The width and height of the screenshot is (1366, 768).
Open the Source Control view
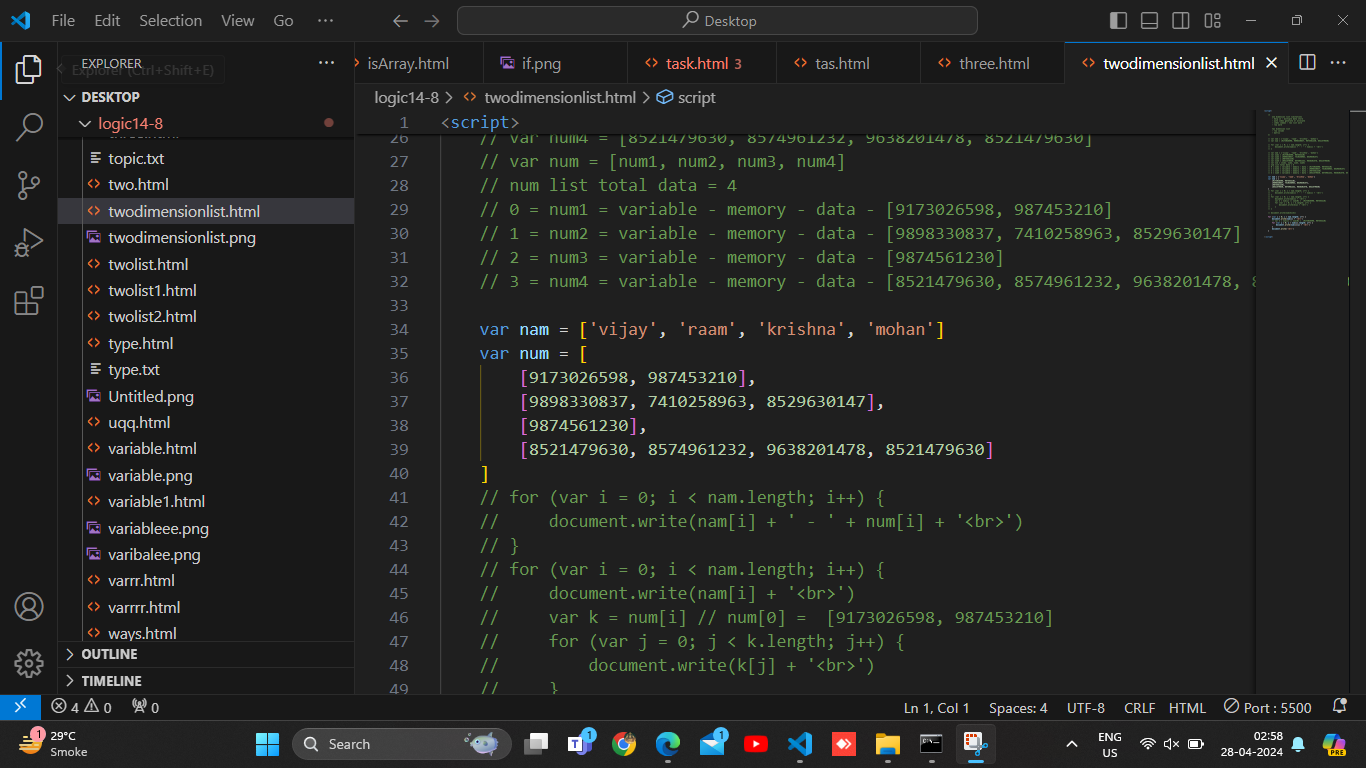29,185
